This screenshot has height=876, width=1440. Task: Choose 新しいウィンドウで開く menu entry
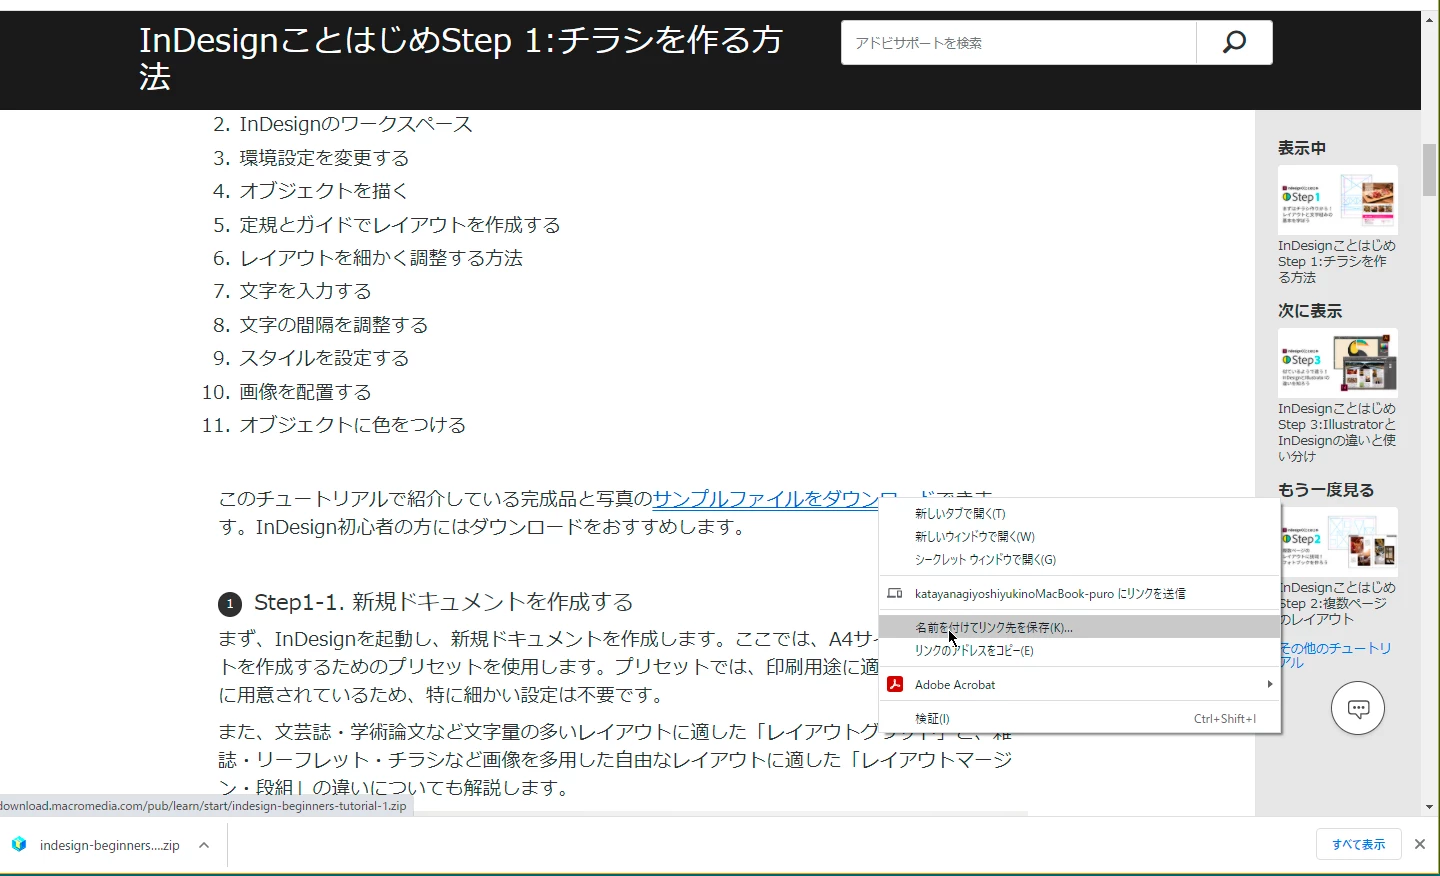pyautogui.click(x=1080, y=537)
